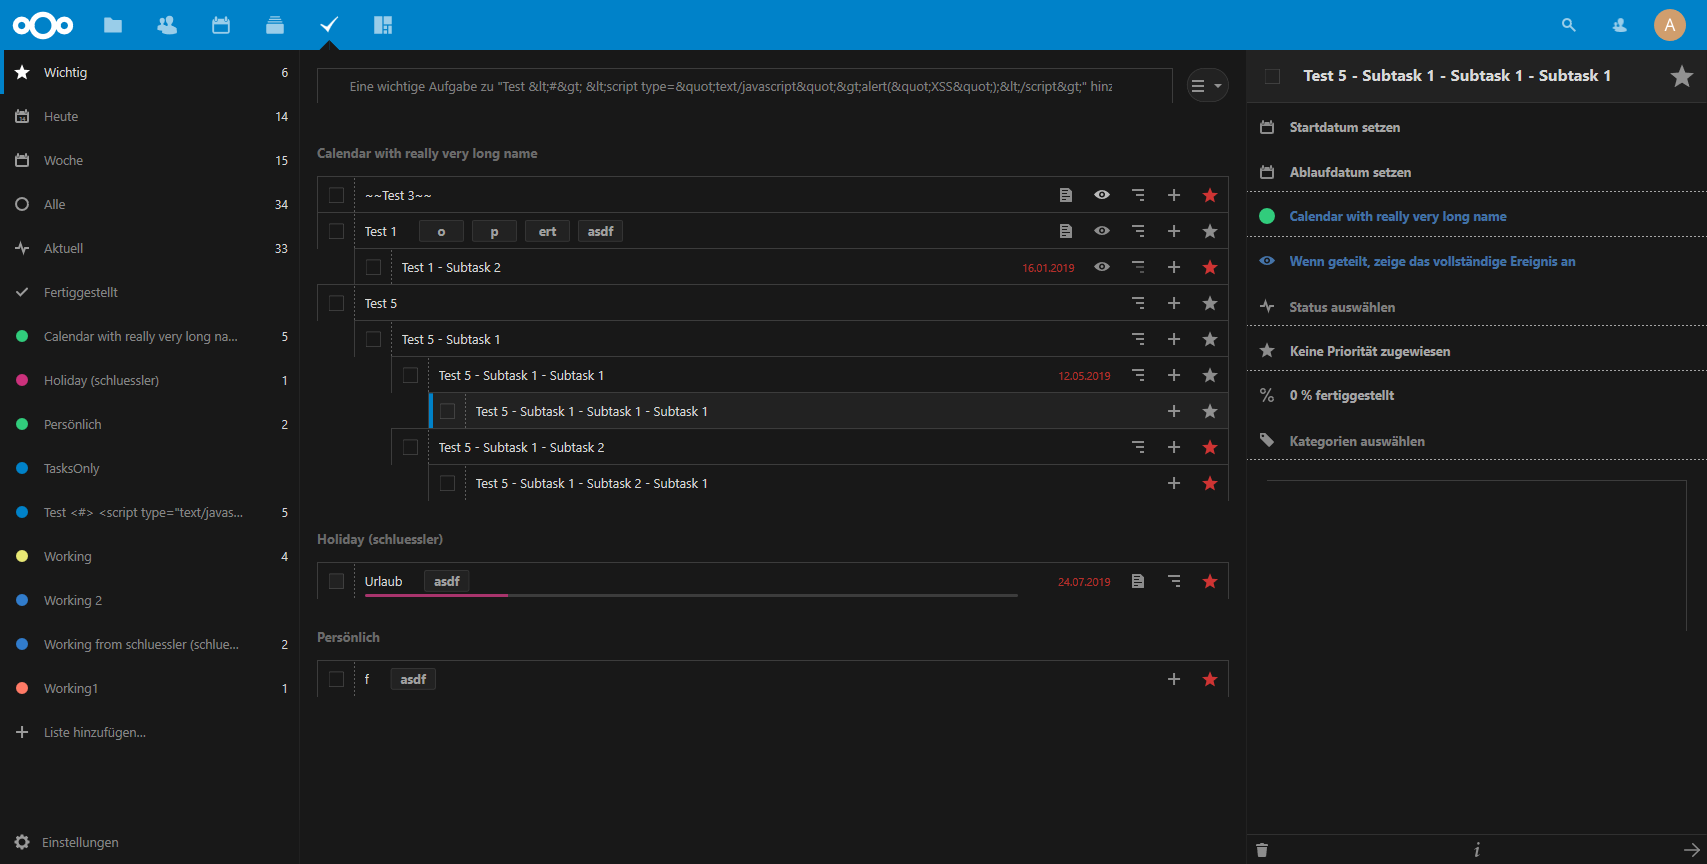1707x864 pixels.
Task: Add subtask to task f with plus
Action: 1174,679
